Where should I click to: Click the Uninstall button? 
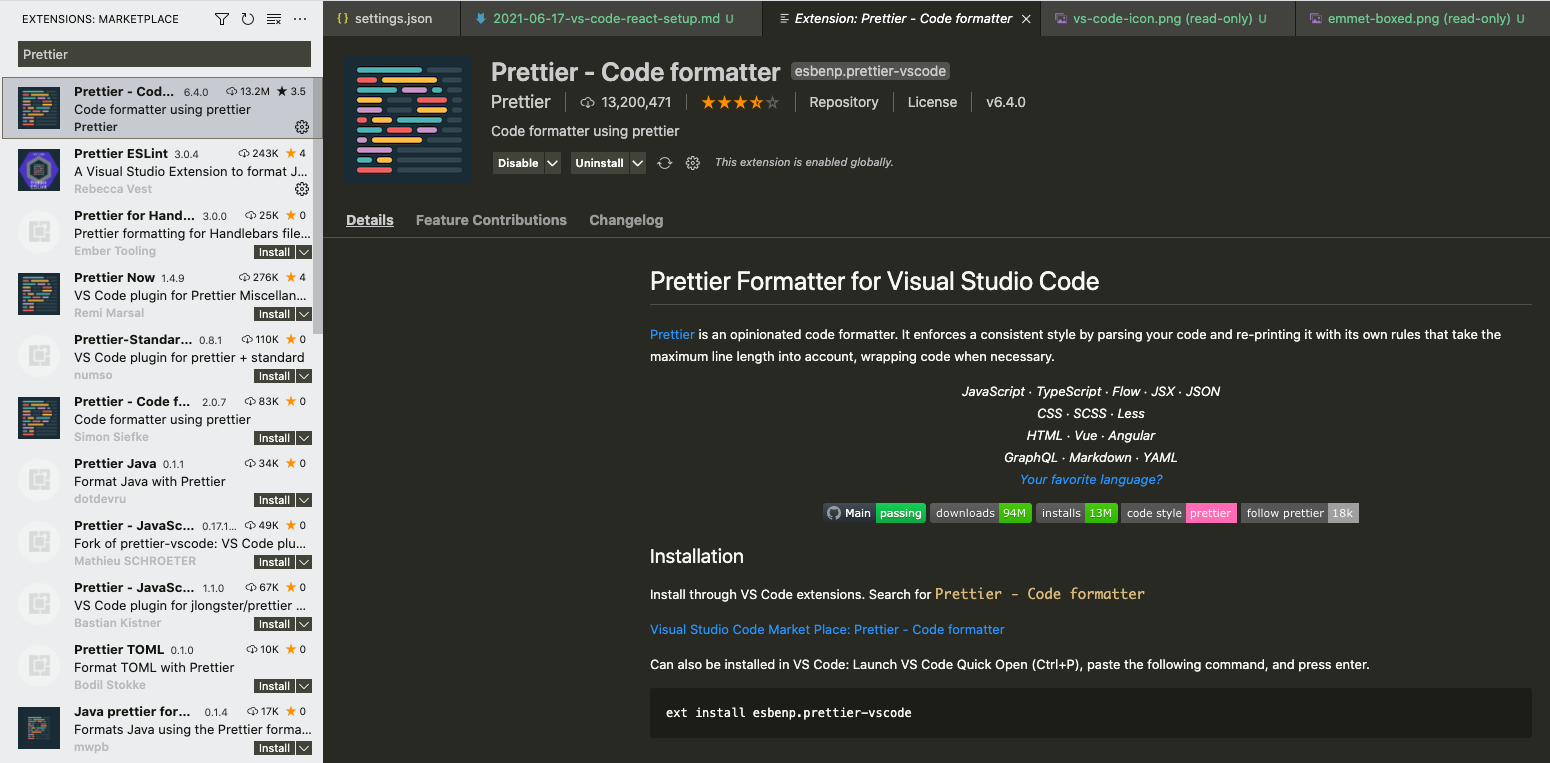pos(600,163)
